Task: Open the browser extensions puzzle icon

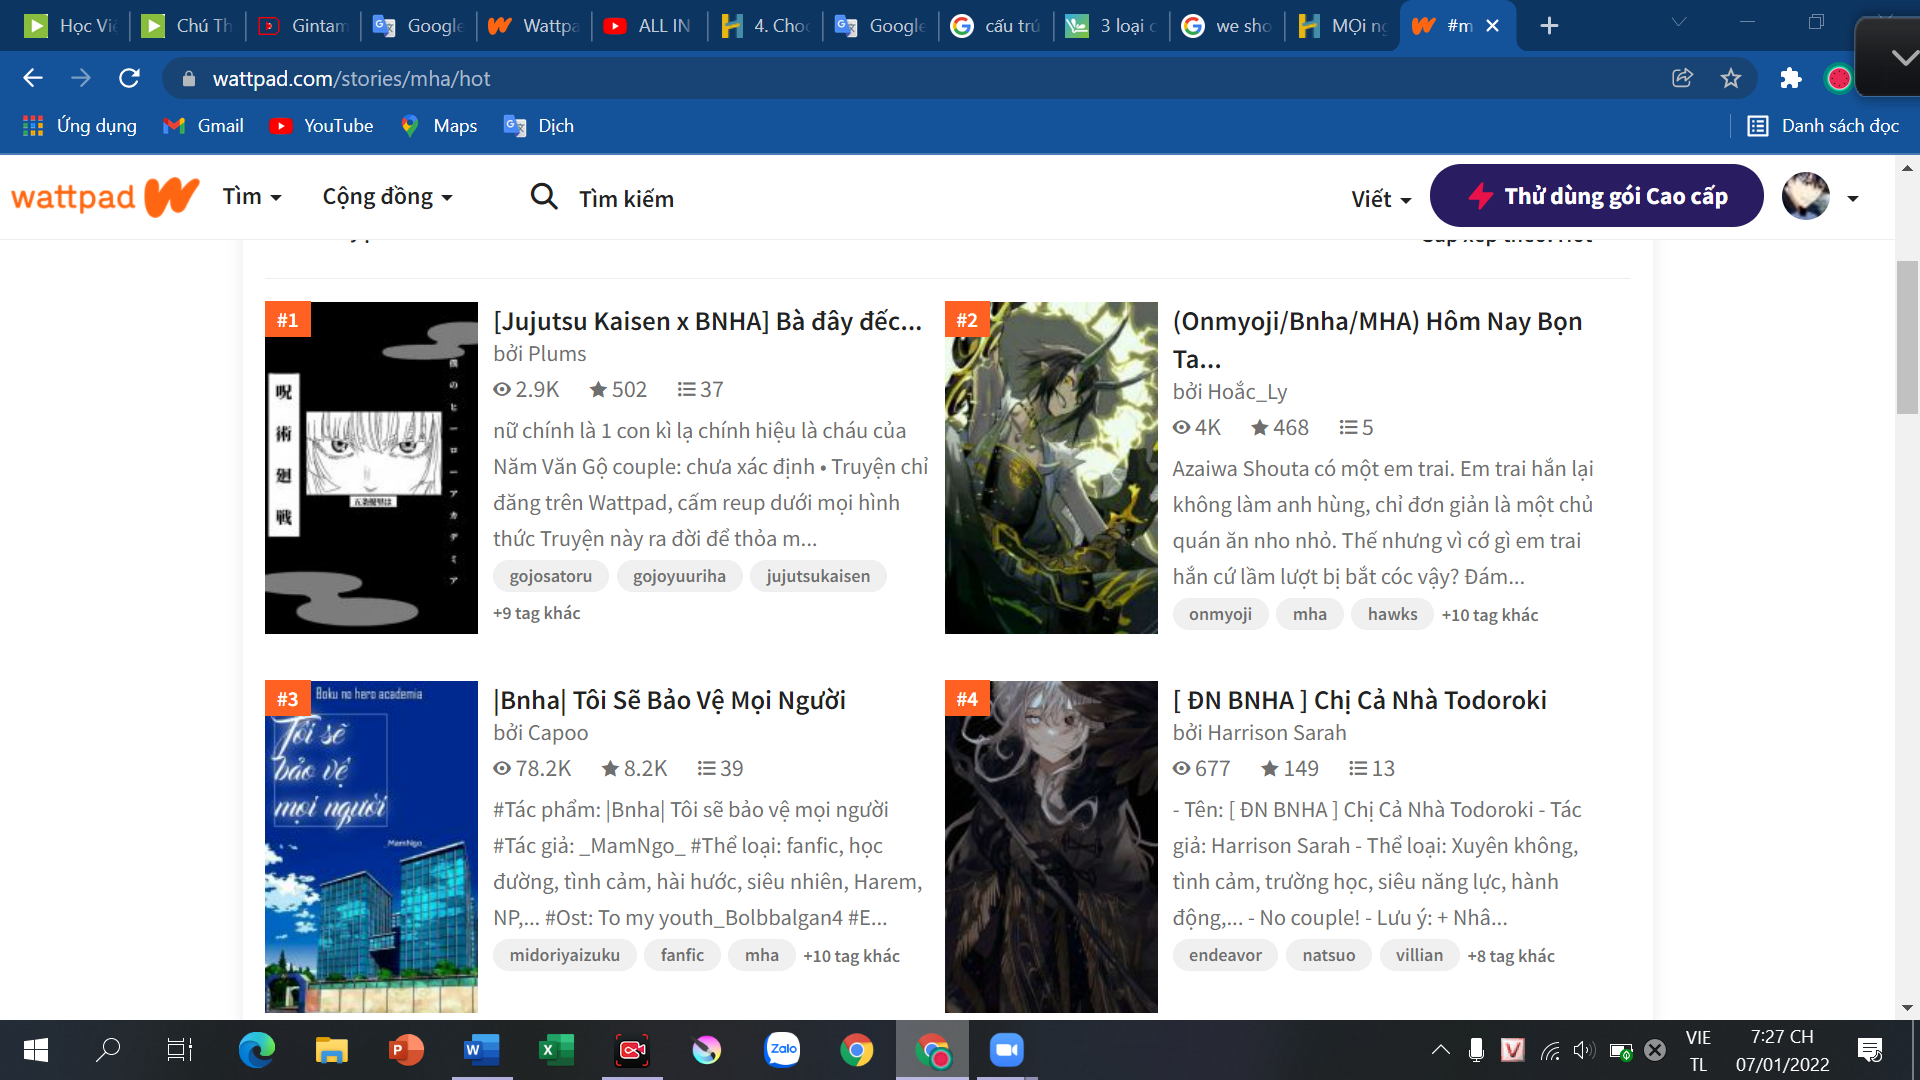Action: point(1791,78)
